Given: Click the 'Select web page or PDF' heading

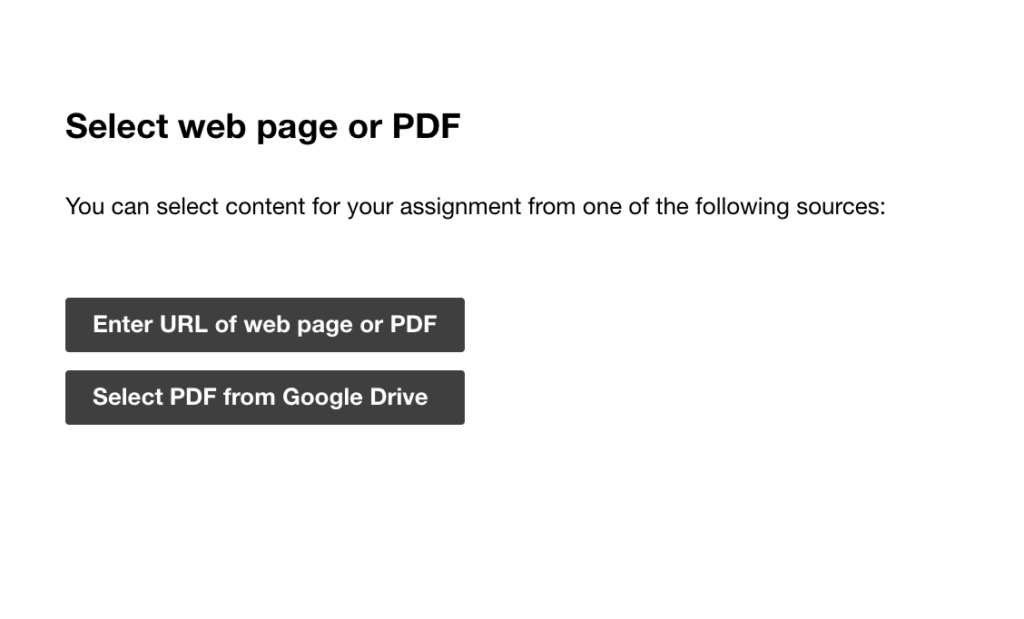Looking at the screenshot, I should [x=263, y=127].
